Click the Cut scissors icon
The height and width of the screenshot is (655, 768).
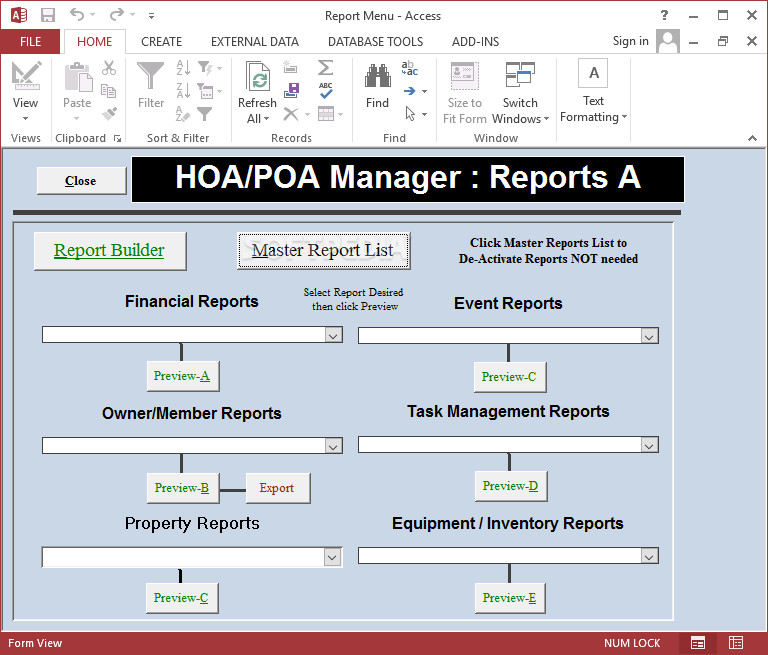coord(109,68)
